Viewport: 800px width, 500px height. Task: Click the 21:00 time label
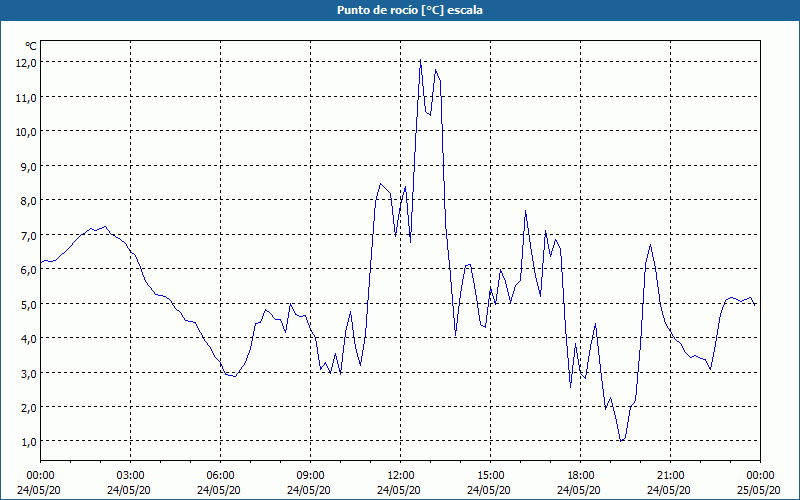coord(670,476)
